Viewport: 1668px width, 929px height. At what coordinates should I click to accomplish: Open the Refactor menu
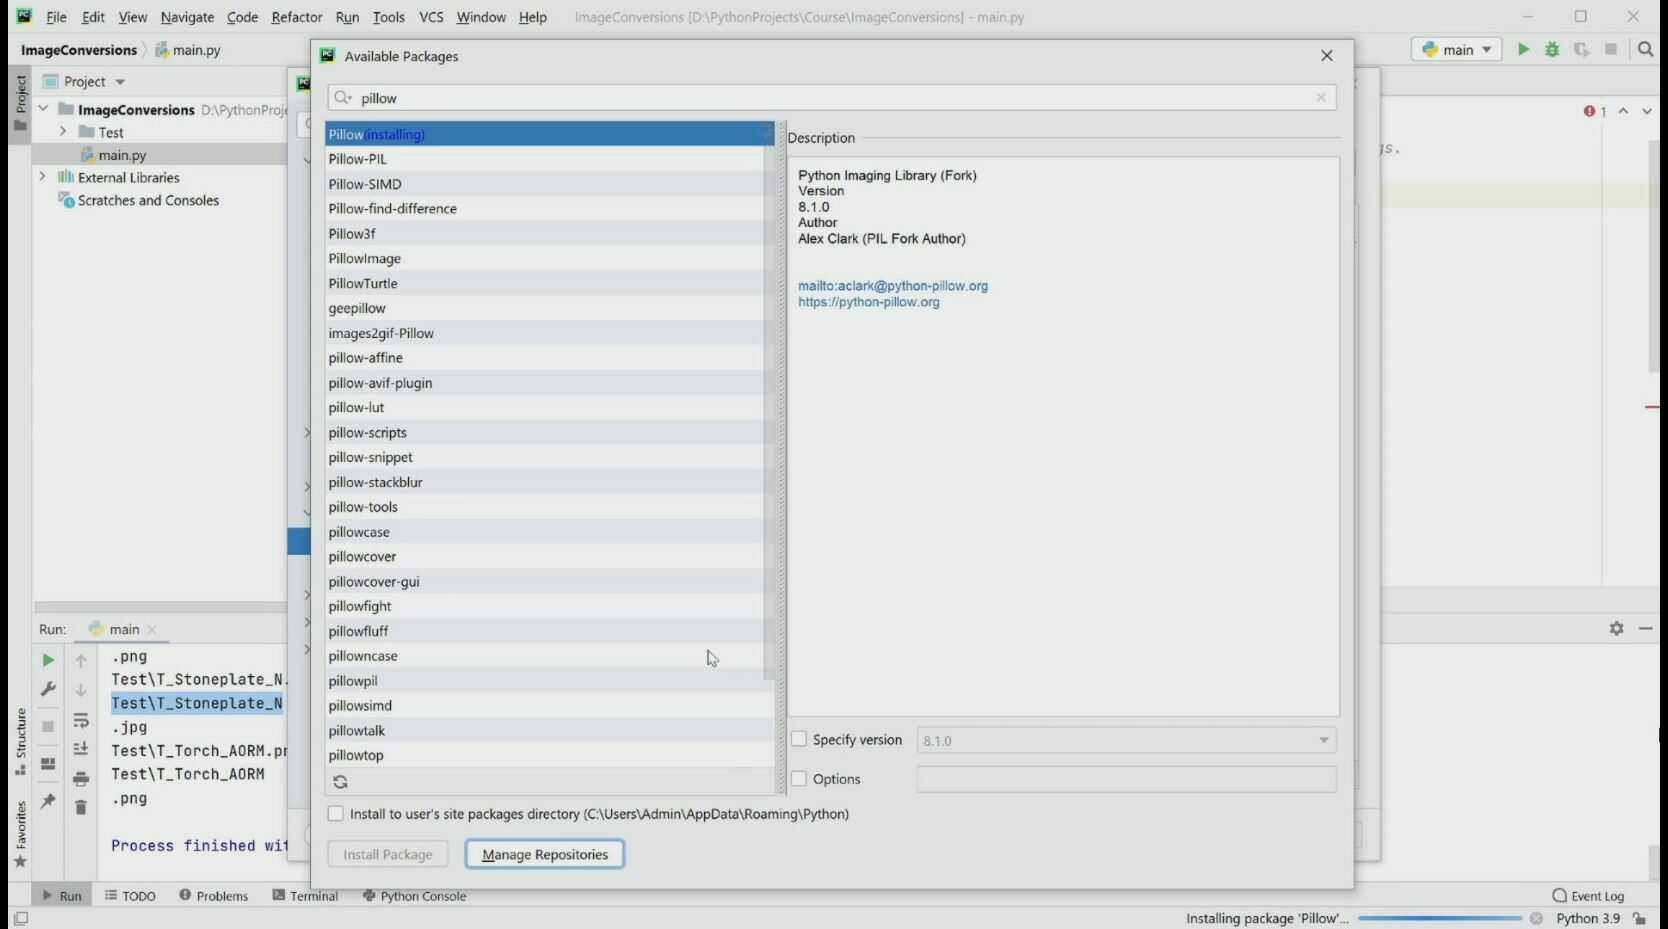pos(297,17)
